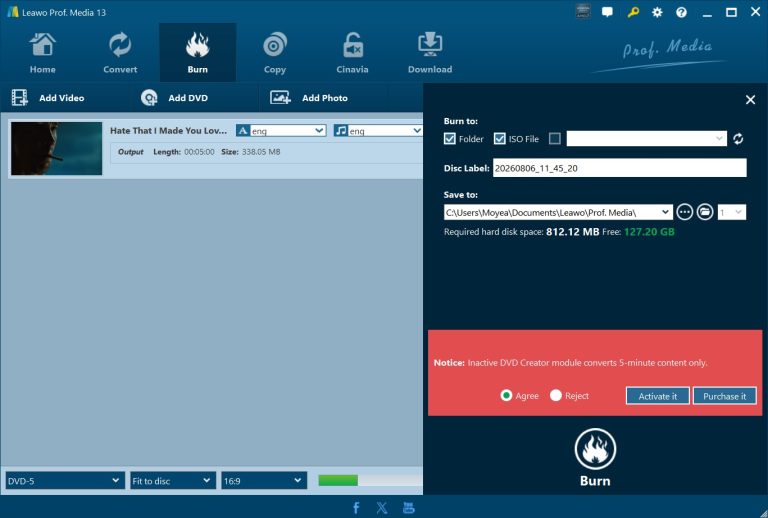Click Add Video button

pos(48,98)
